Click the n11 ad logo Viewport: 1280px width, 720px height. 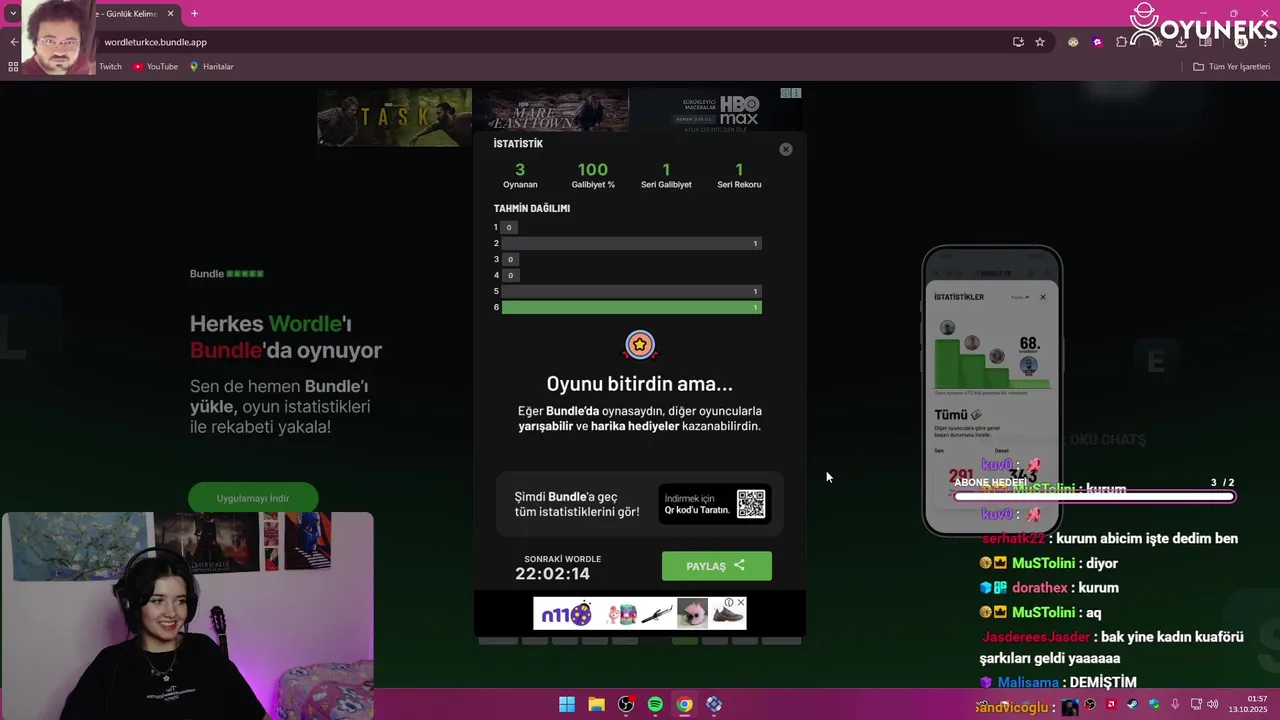tap(567, 614)
